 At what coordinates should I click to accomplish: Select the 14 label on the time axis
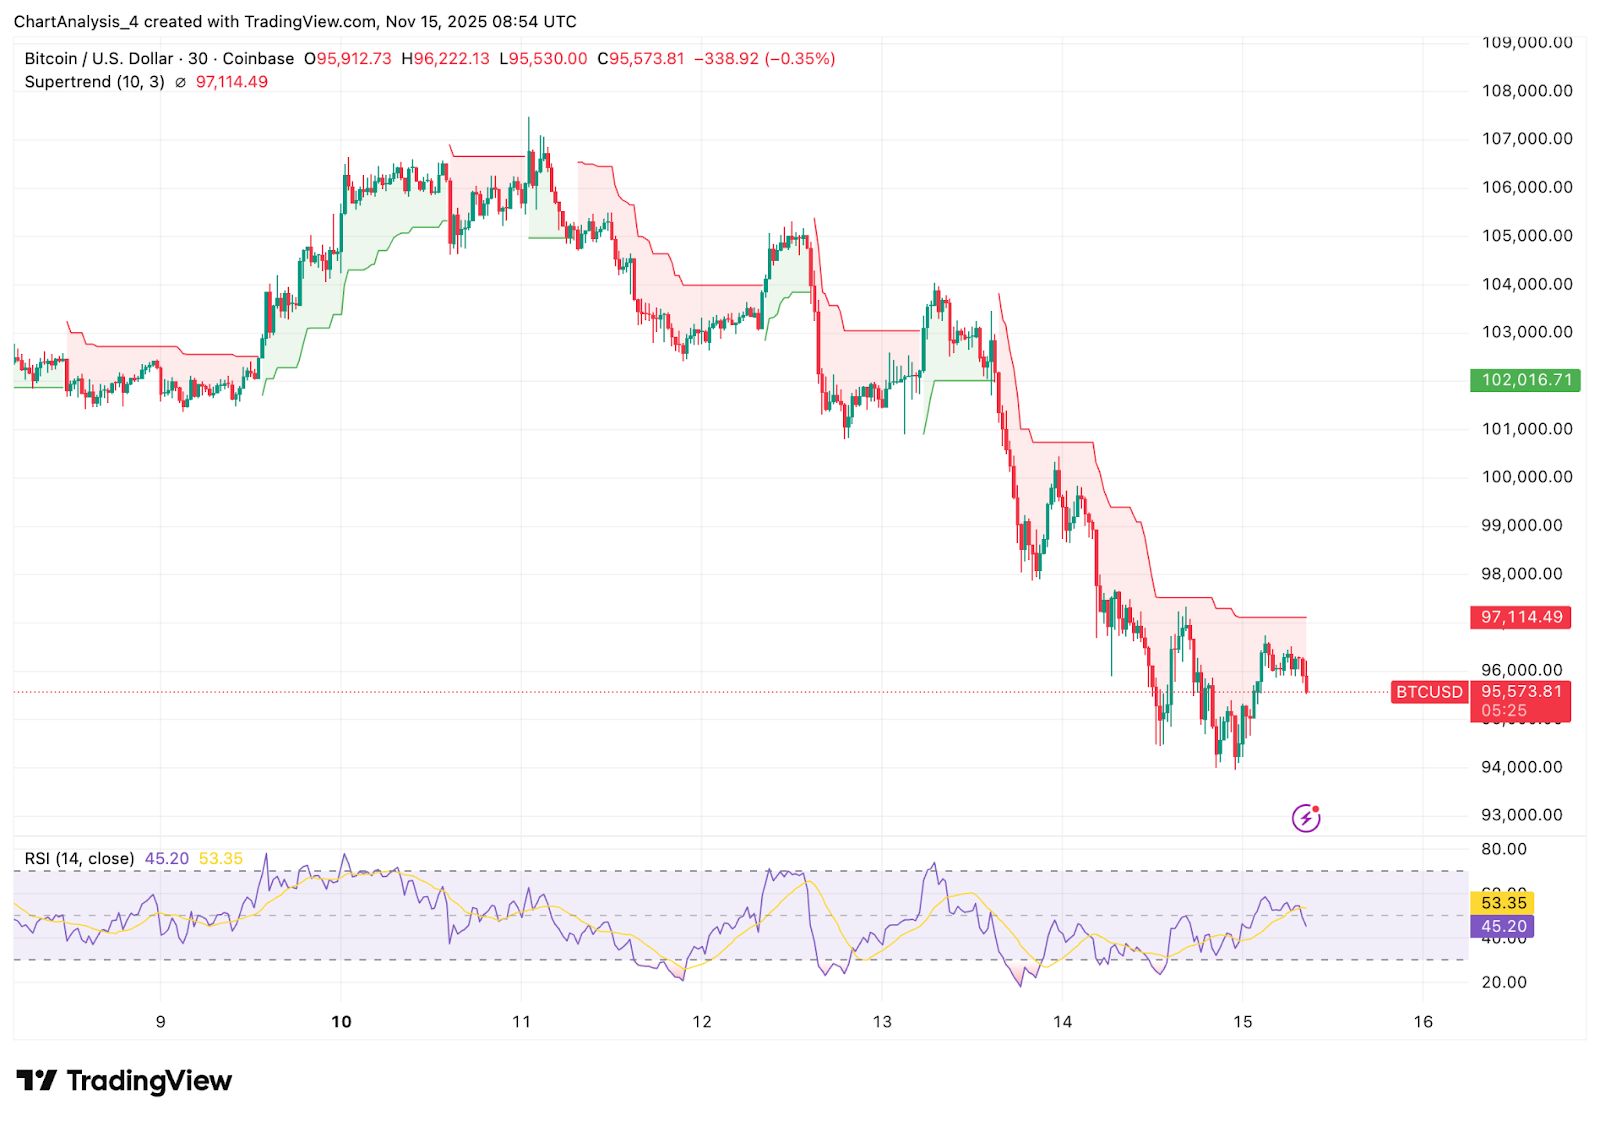[1060, 1023]
